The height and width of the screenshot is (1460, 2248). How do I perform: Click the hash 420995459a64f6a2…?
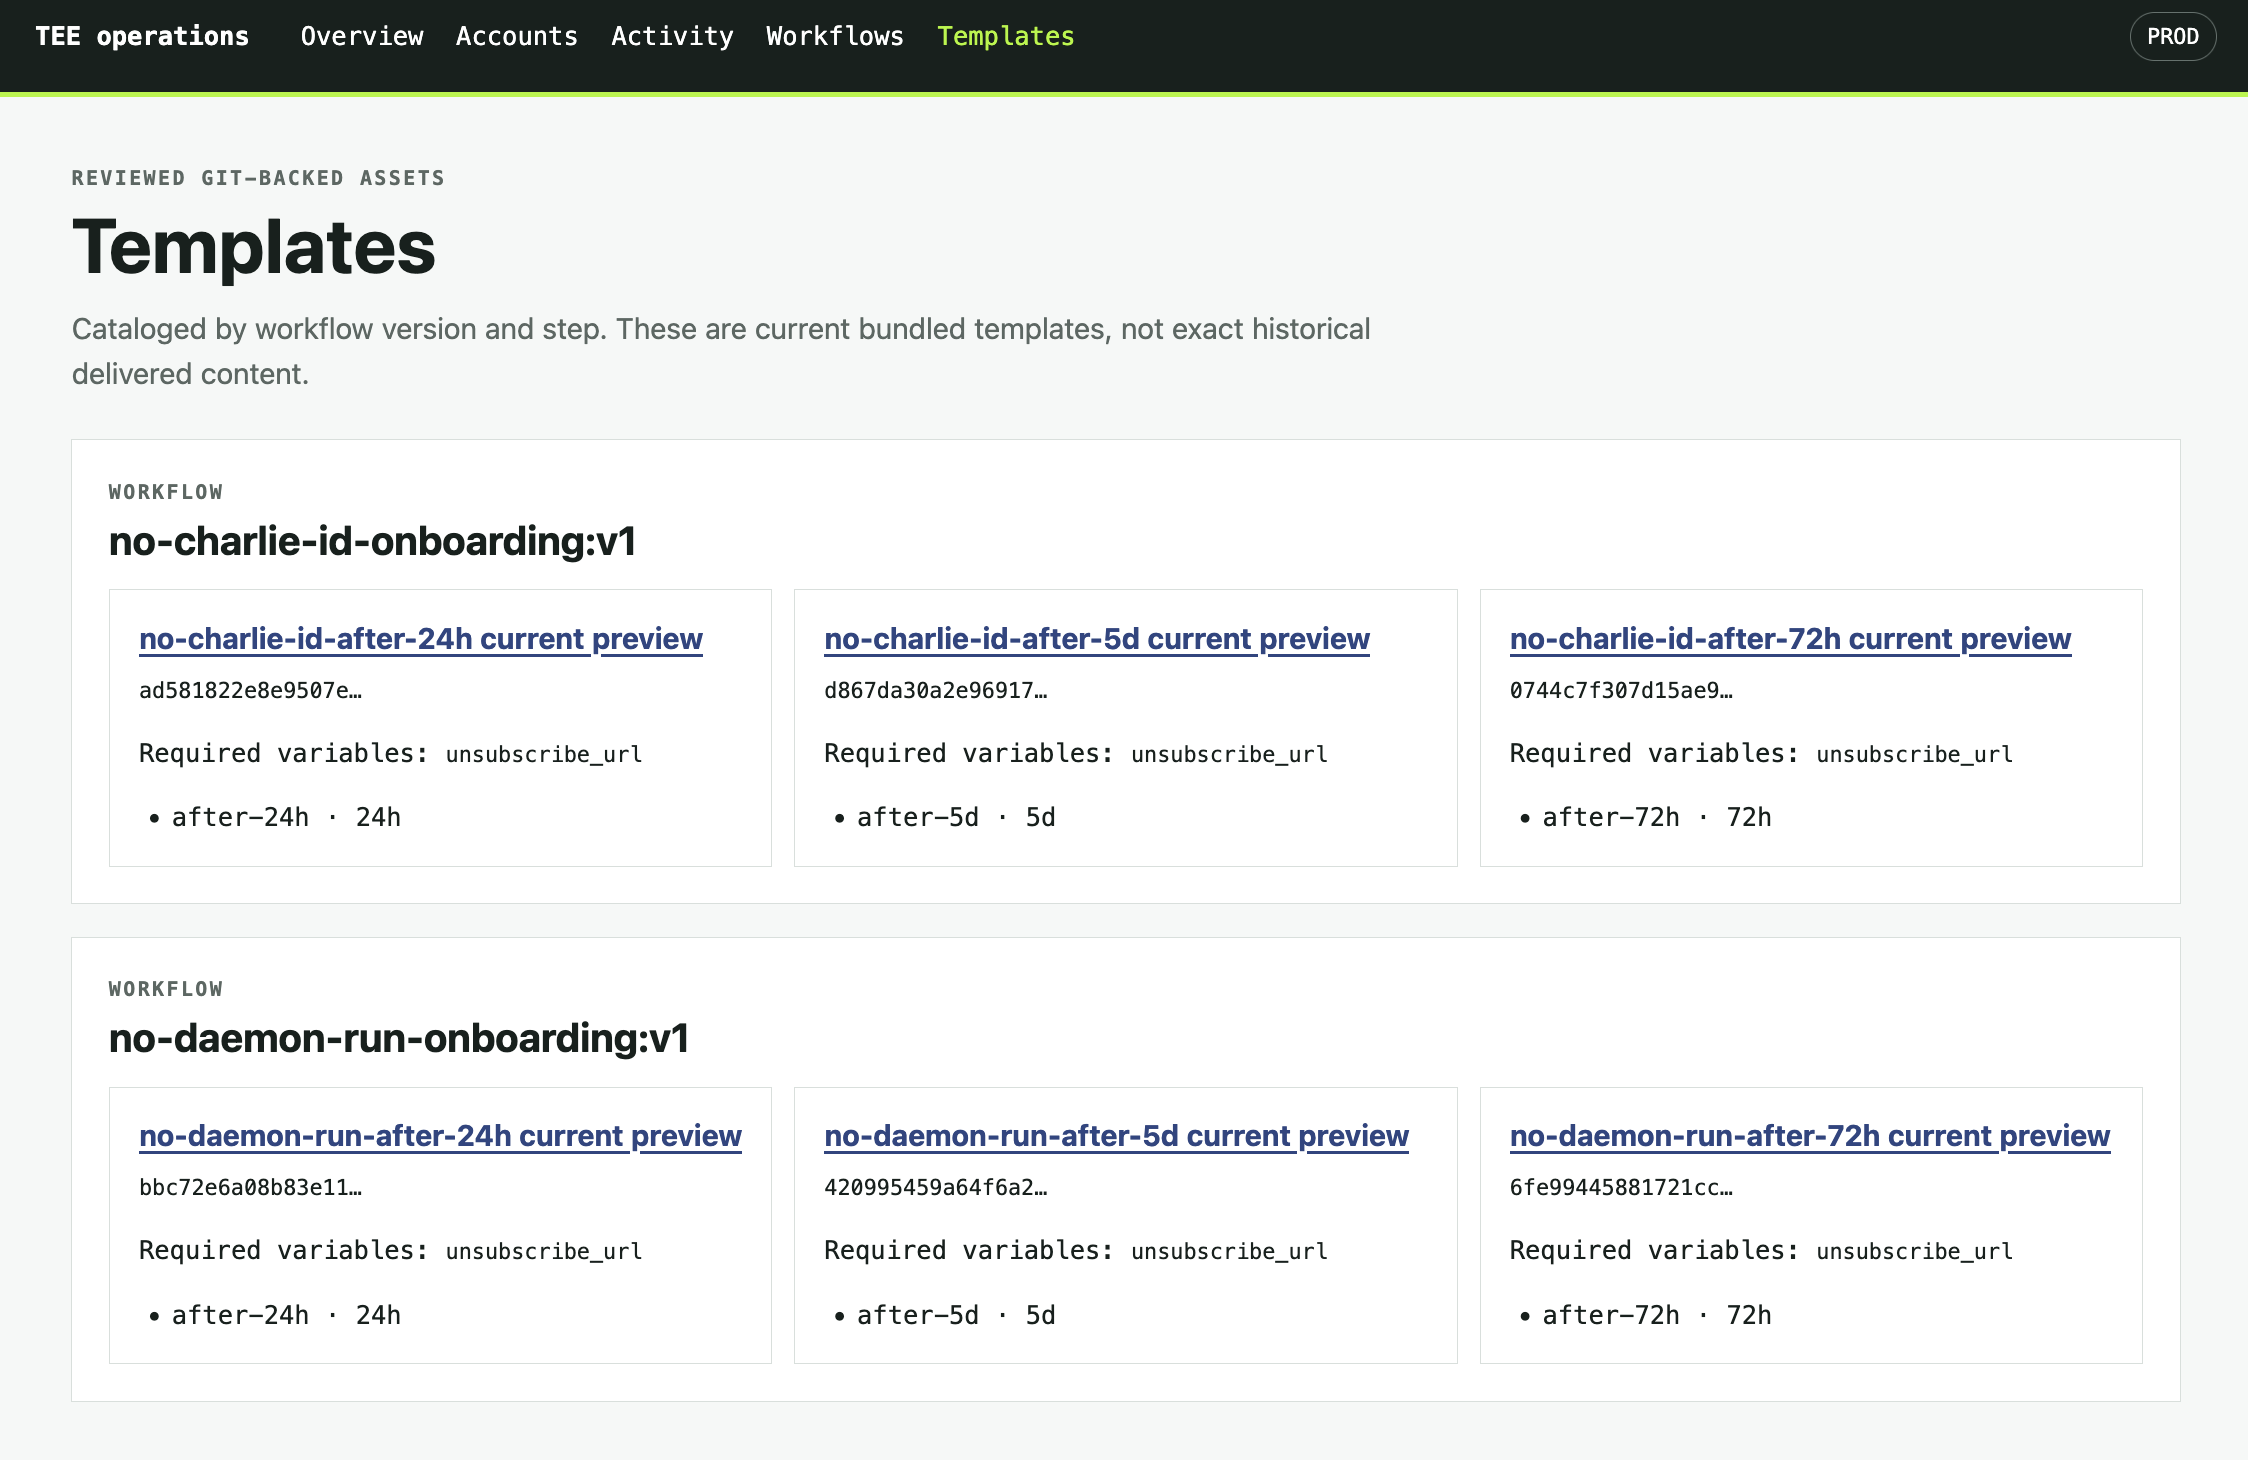coord(935,1187)
